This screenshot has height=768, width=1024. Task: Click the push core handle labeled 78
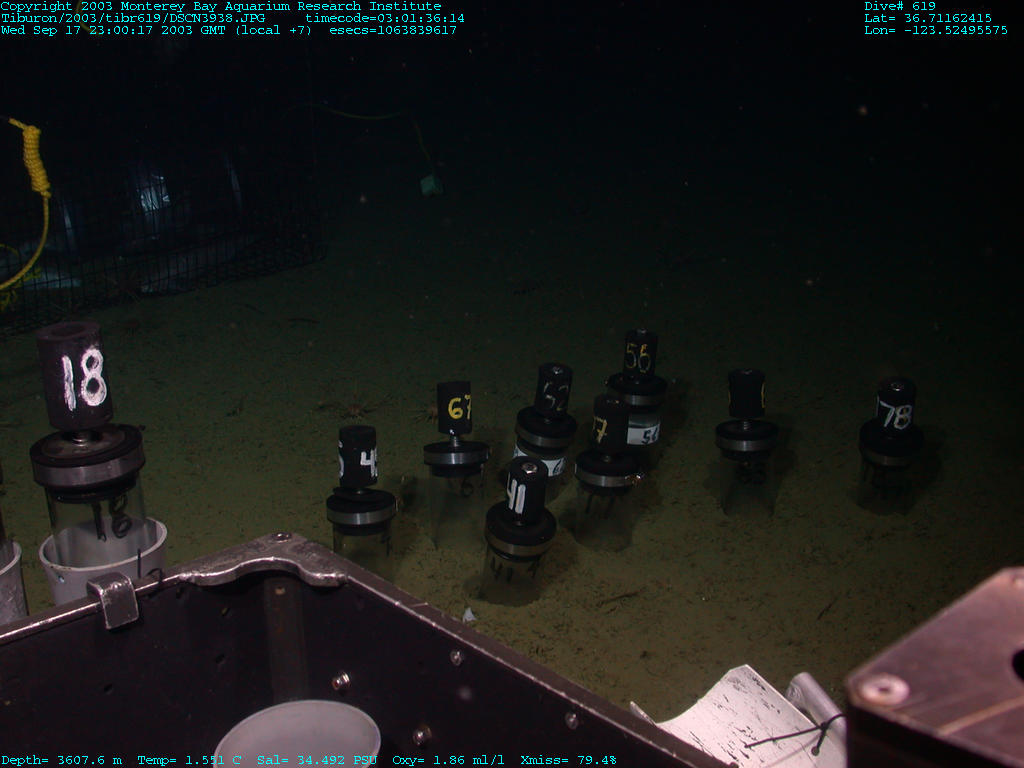(x=895, y=406)
